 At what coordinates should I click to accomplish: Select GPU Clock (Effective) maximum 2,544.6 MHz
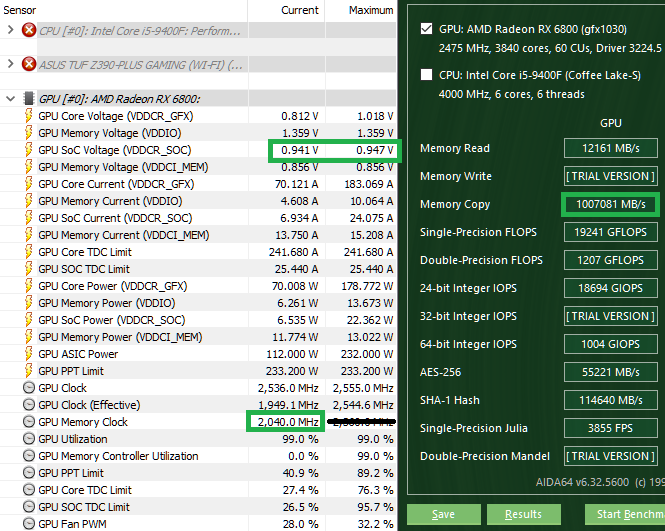pyautogui.click(x=363, y=405)
